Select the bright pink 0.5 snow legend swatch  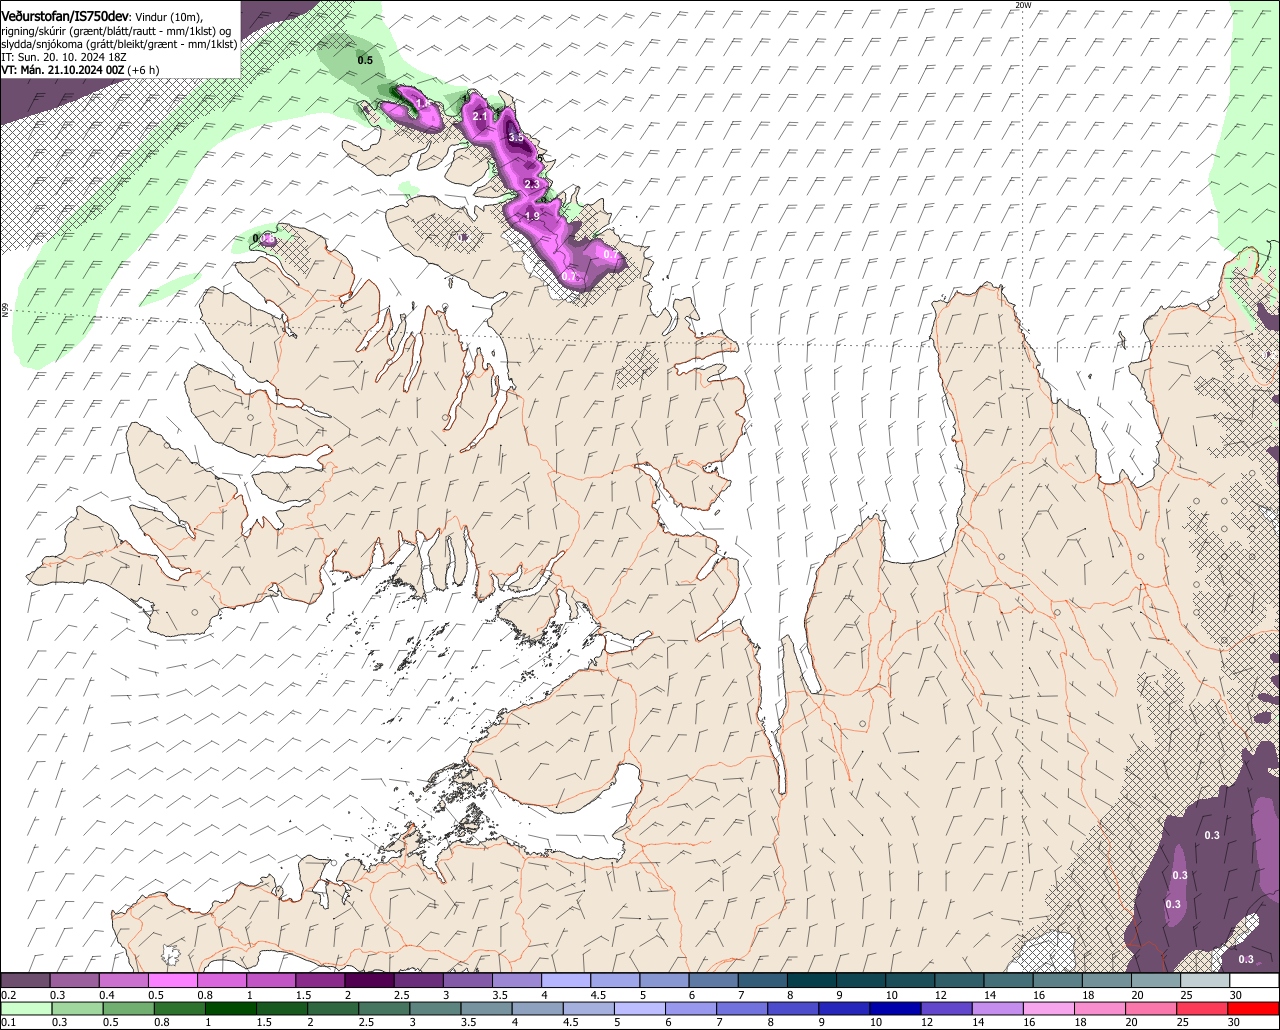(x=172, y=980)
